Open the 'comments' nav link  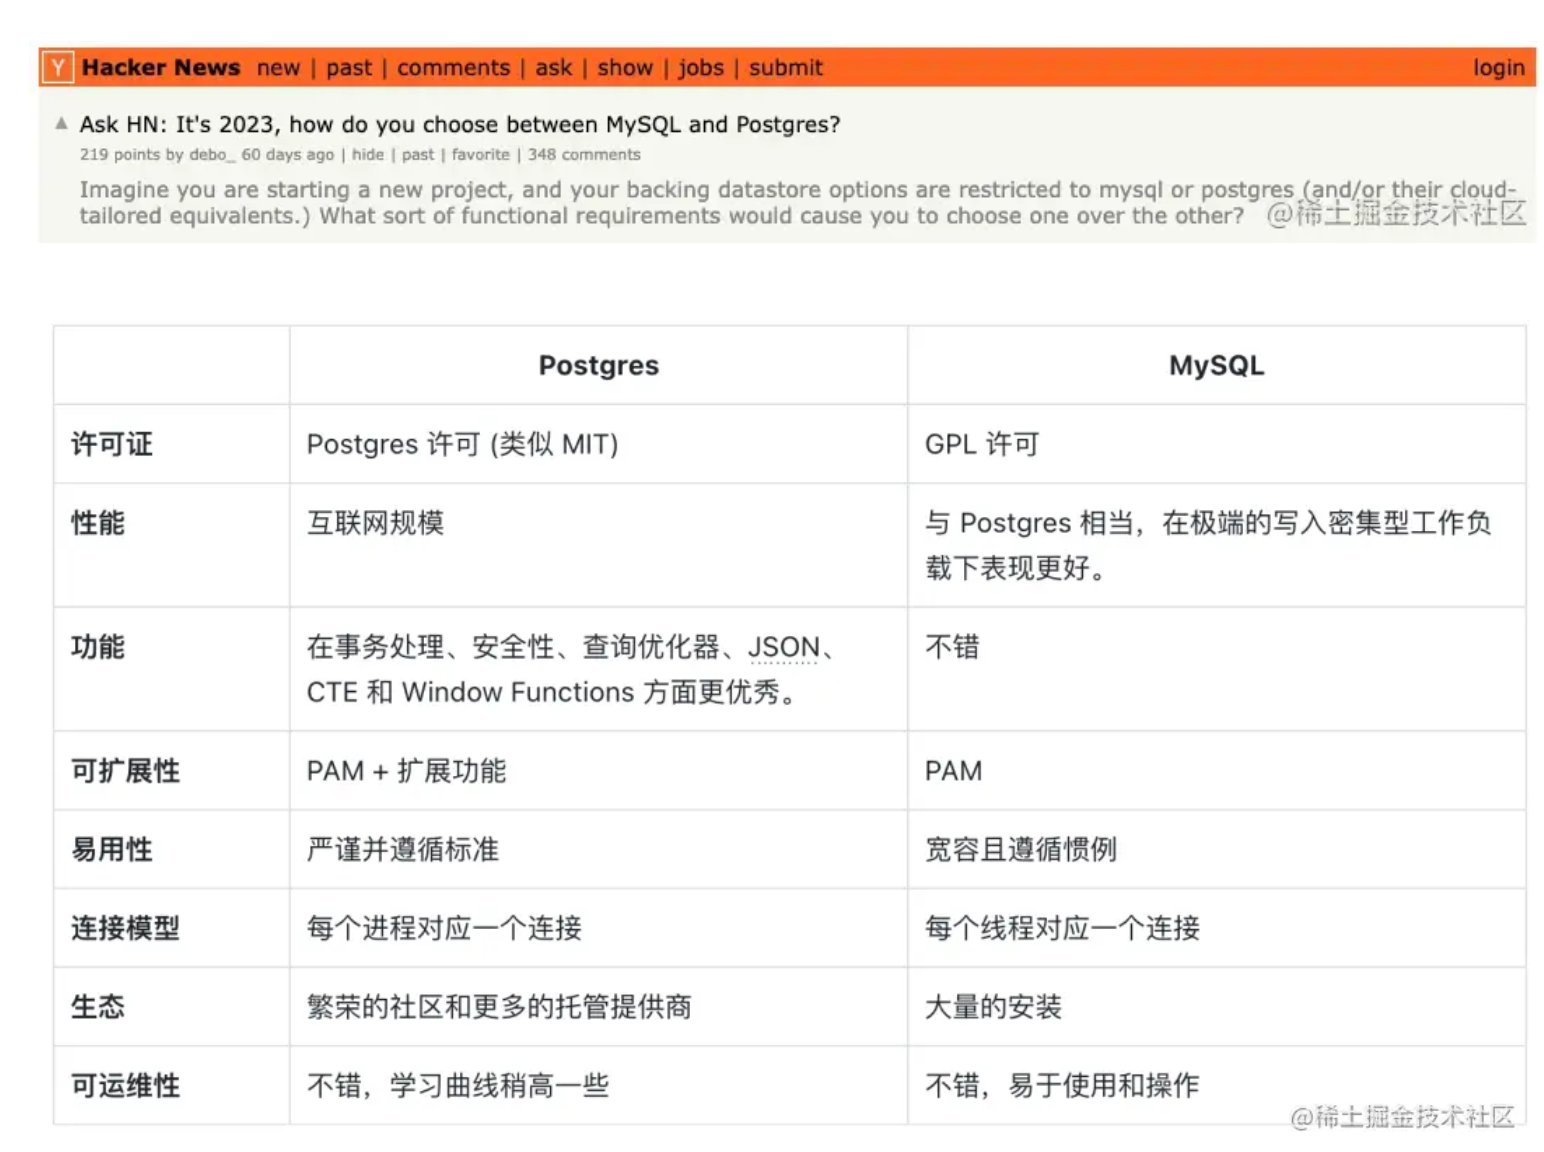tap(453, 67)
